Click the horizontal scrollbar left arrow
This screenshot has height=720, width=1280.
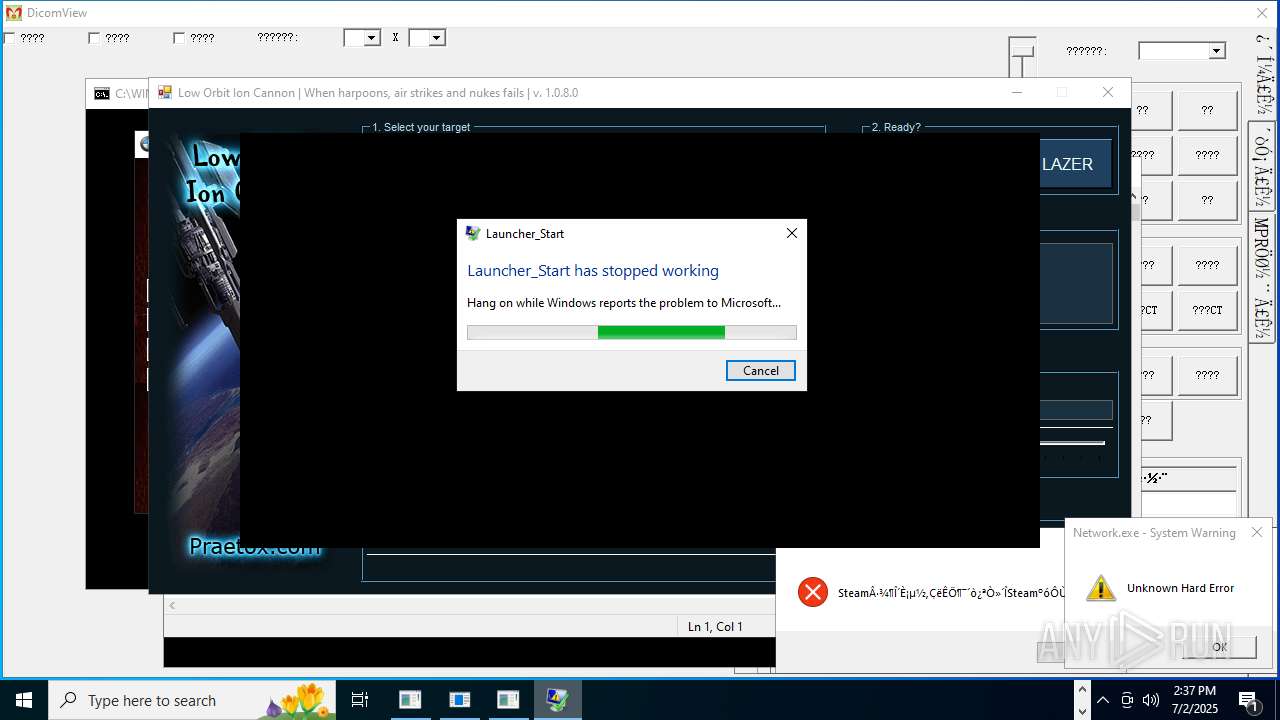[x=172, y=605]
